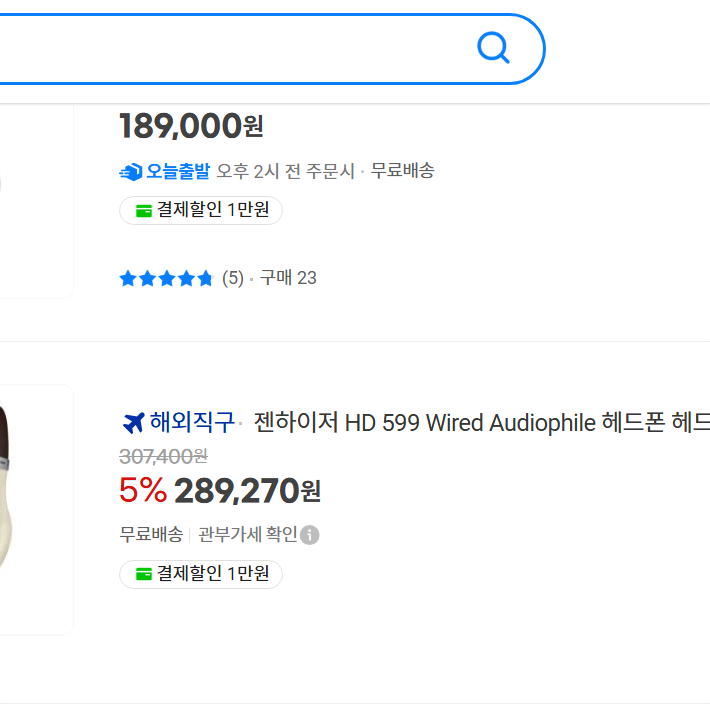Click the 구매 23 purchase count
The height and width of the screenshot is (710, 710).
click(x=288, y=278)
